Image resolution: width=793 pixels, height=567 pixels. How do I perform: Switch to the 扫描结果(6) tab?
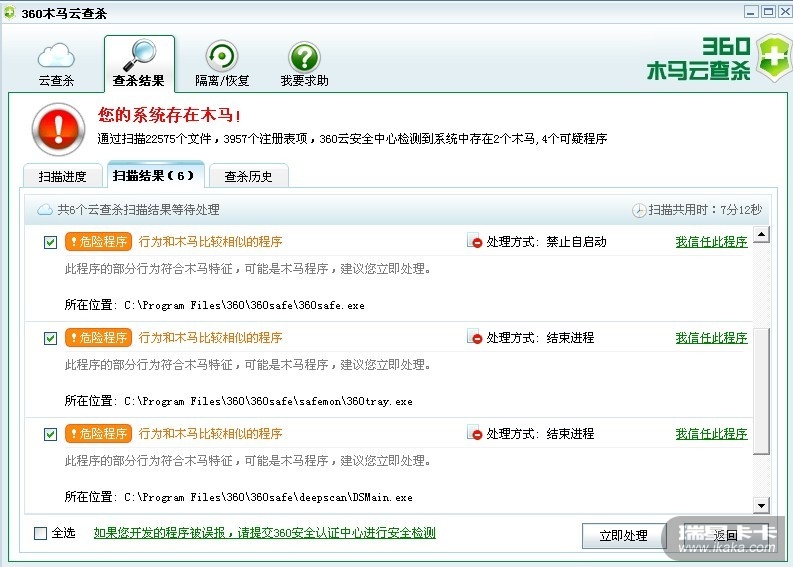point(155,176)
